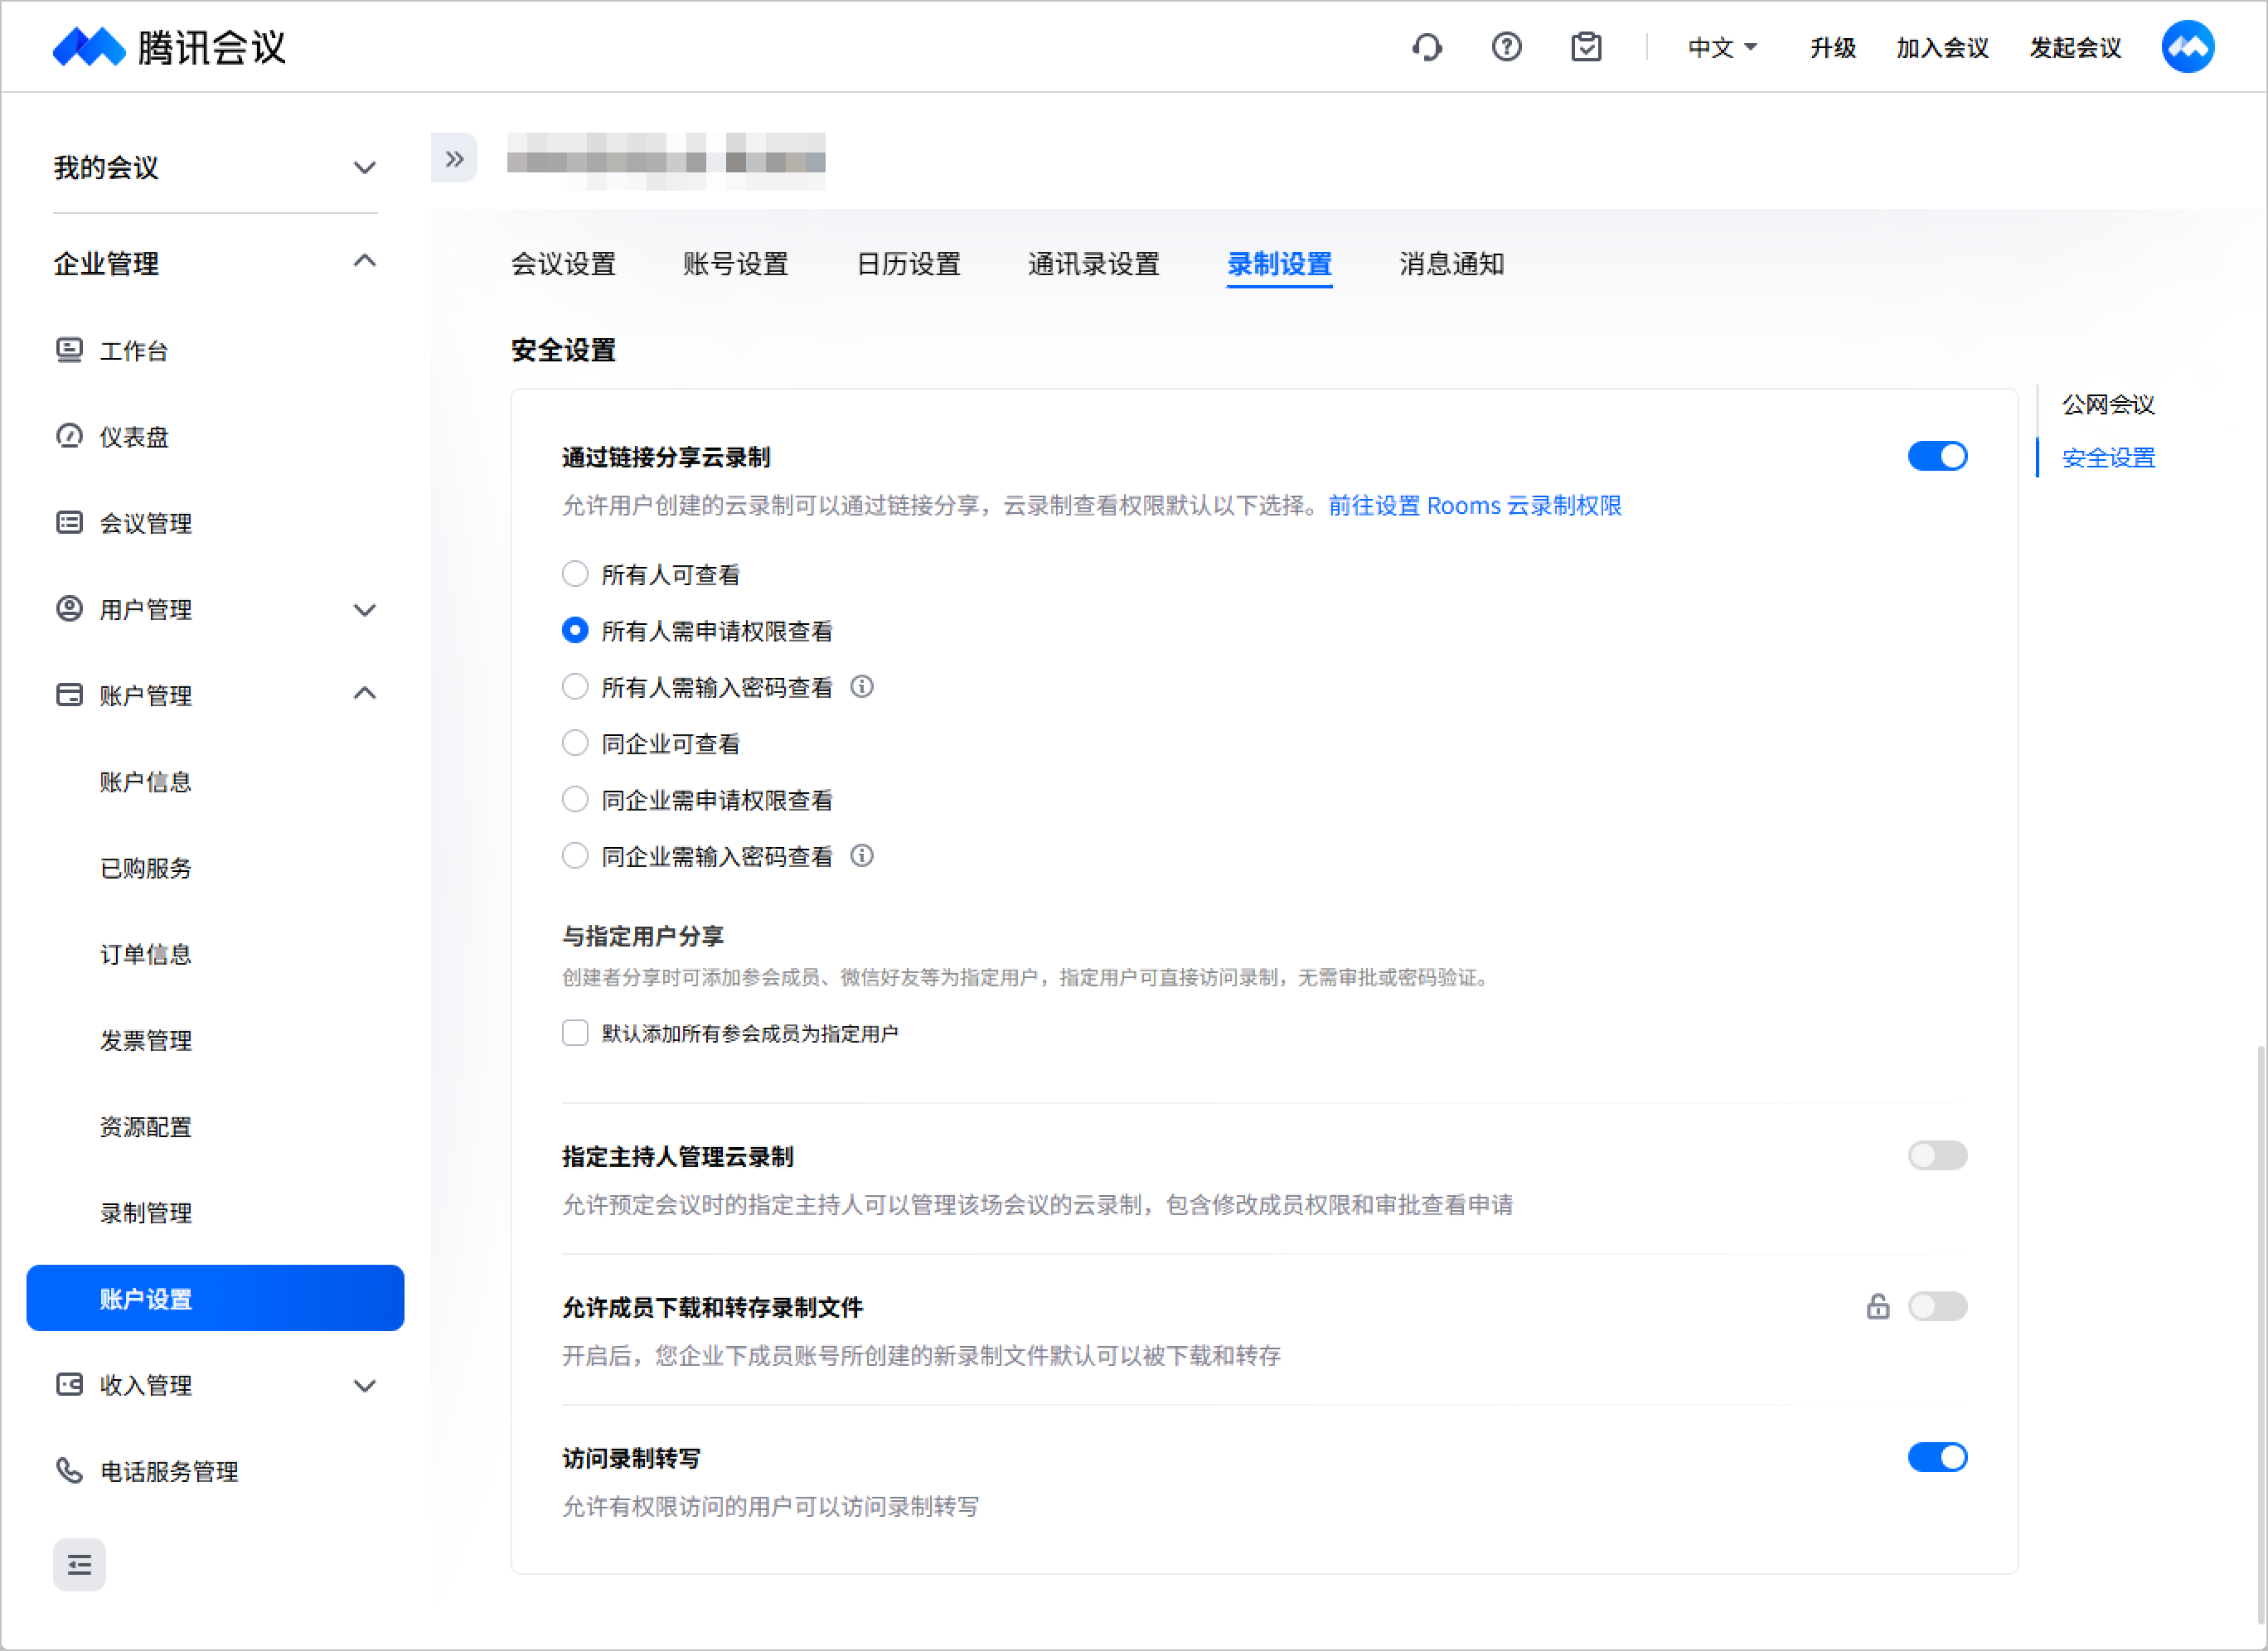Screen dimensions: 2268x1651
Task: Check 默认添加所有参会成员为指定用户 checkbox
Action: point(575,1033)
